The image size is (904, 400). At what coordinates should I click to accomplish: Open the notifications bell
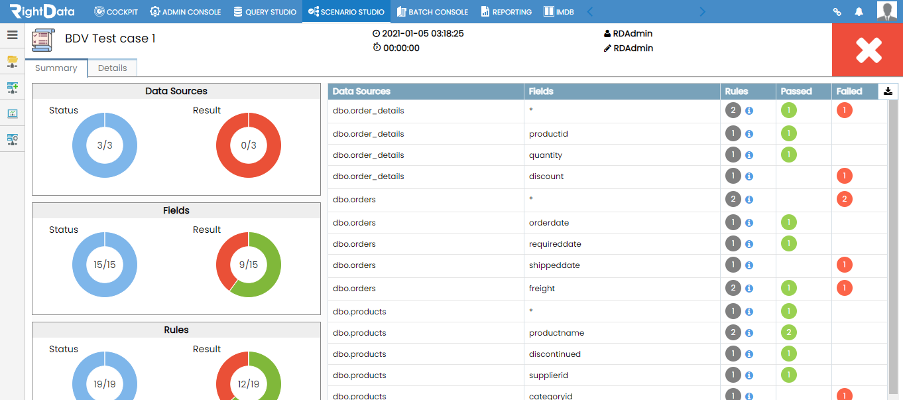(858, 12)
